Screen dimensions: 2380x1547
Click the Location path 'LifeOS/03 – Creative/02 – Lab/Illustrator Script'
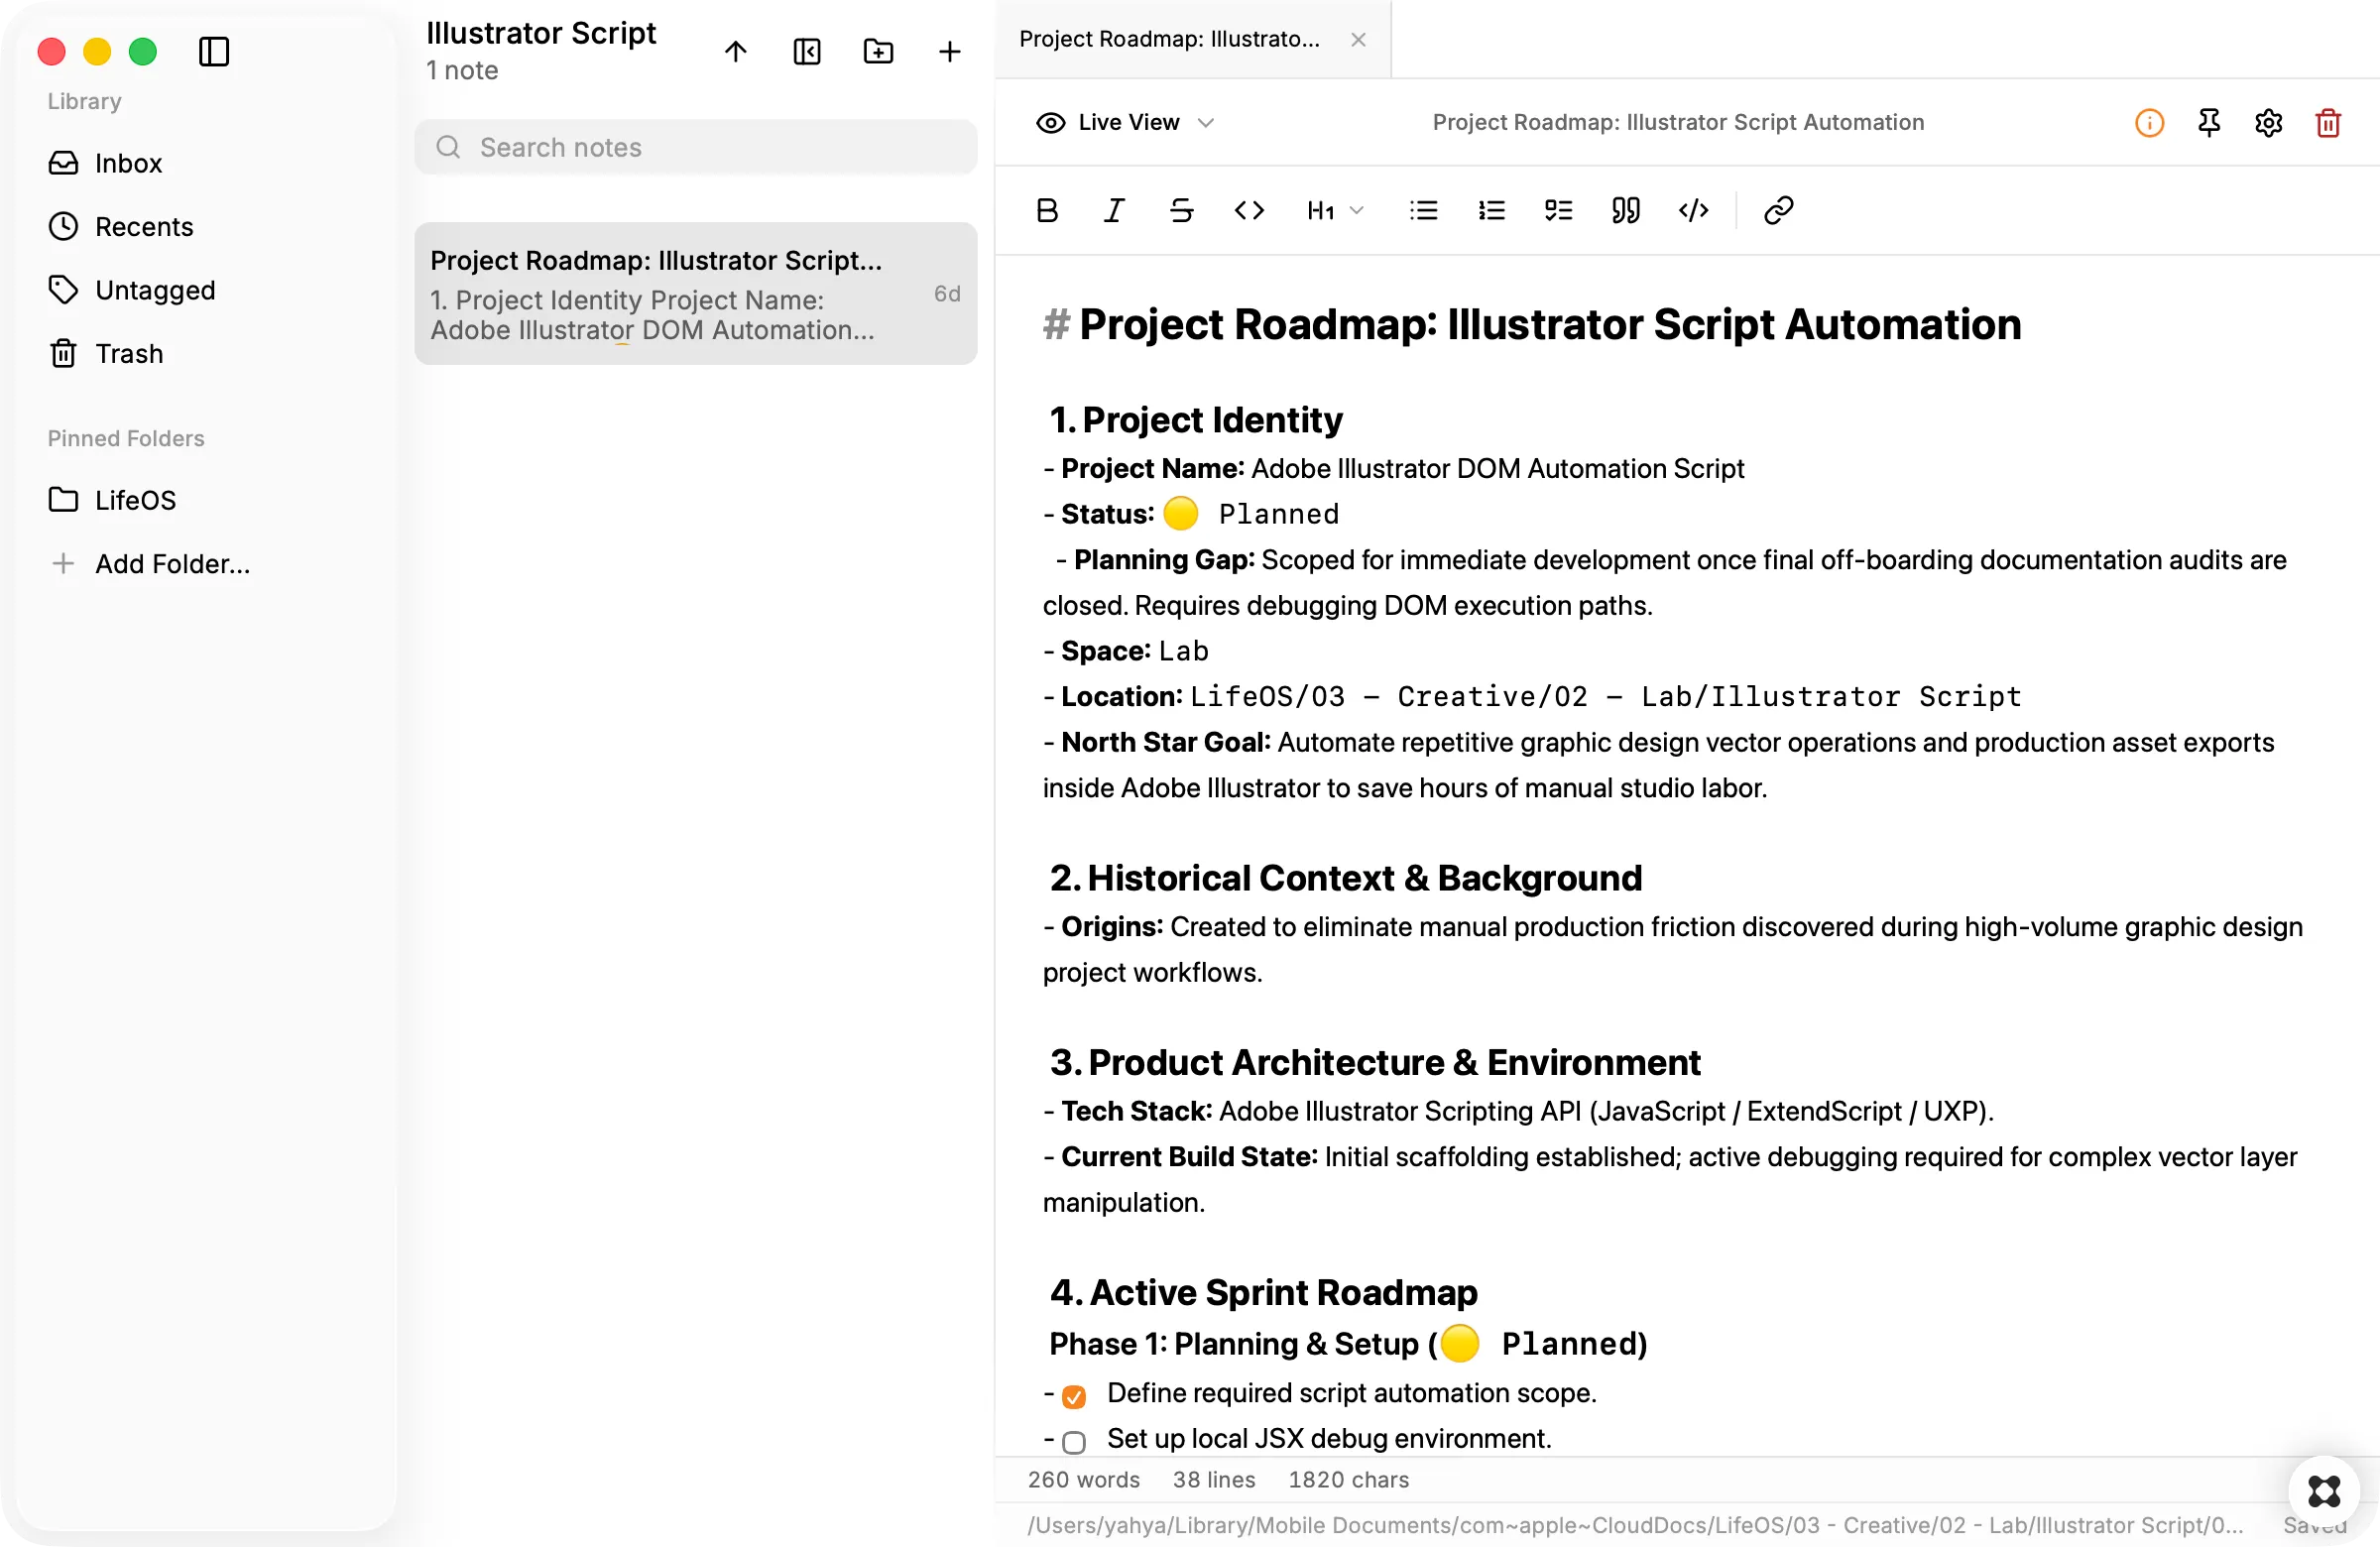point(1606,697)
